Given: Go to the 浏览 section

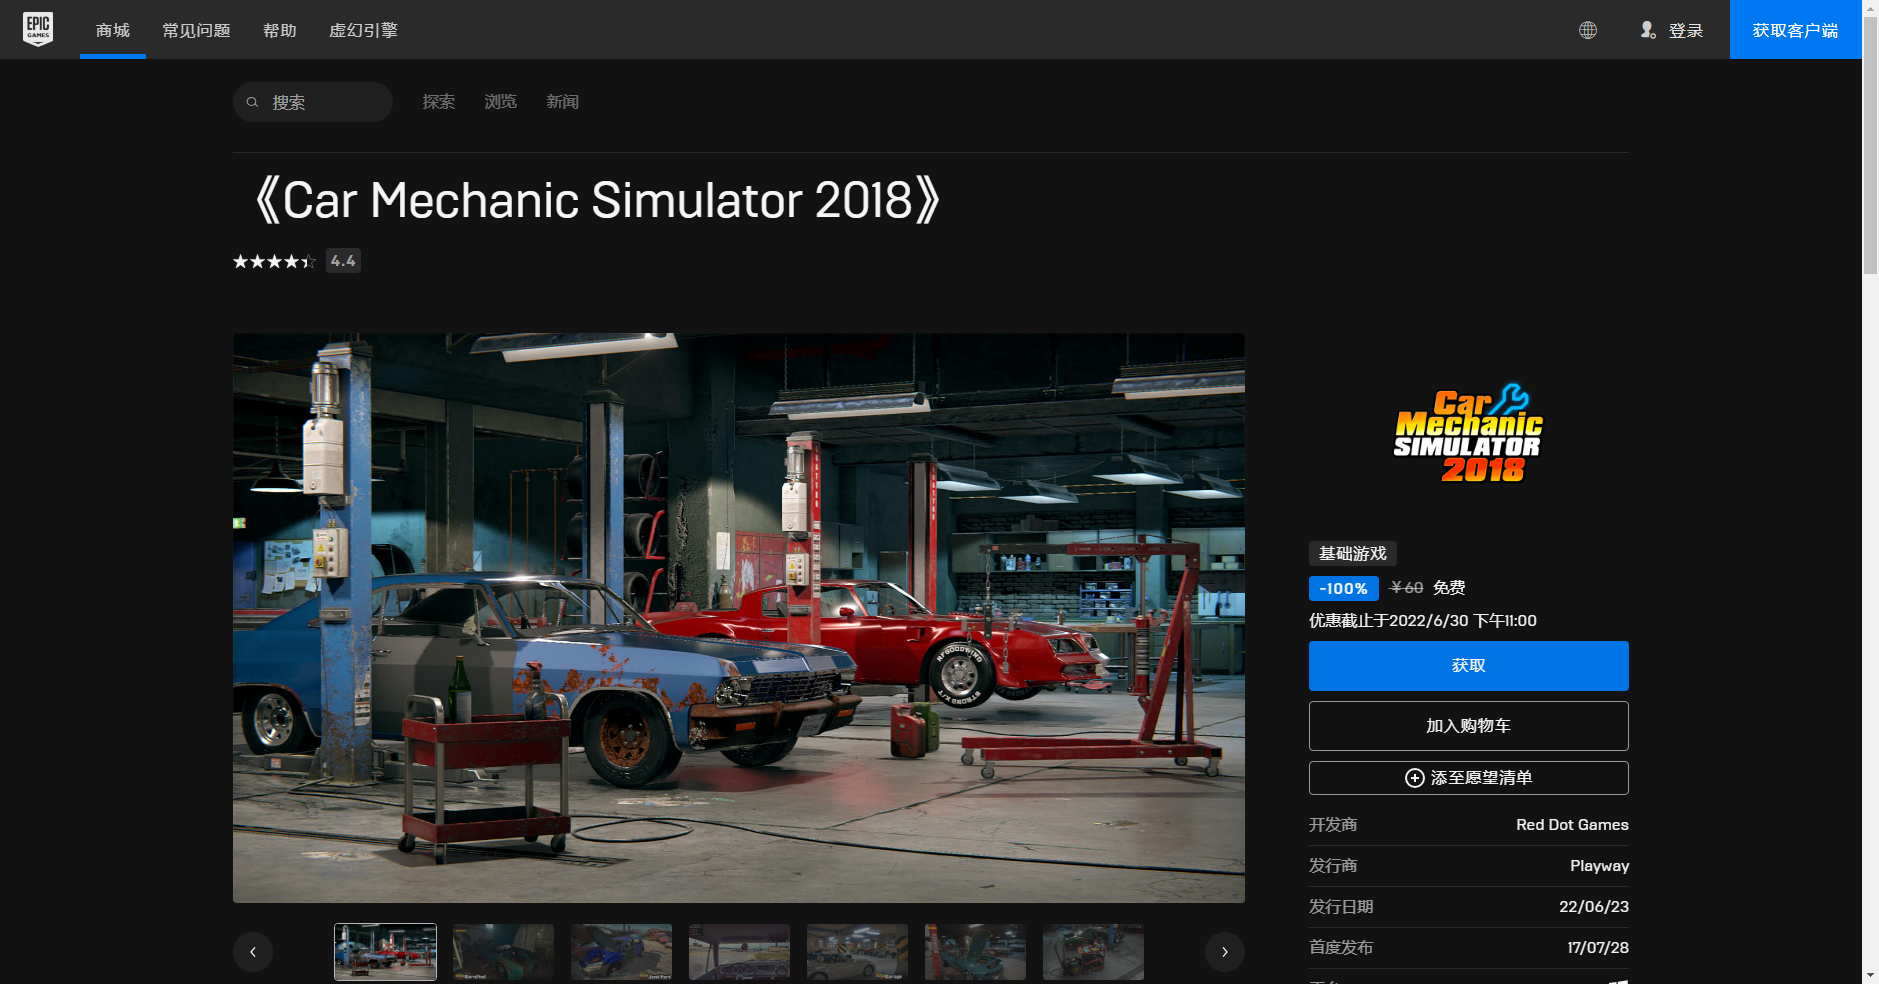Looking at the screenshot, I should pos(501,102).
